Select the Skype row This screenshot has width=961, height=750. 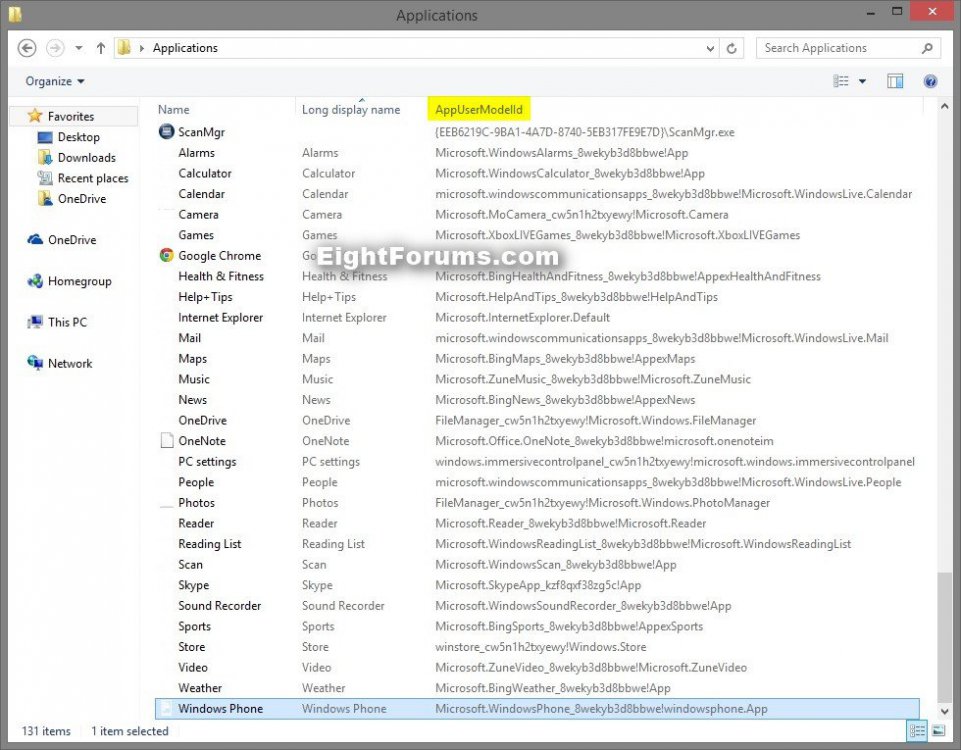tap(537, 585)
